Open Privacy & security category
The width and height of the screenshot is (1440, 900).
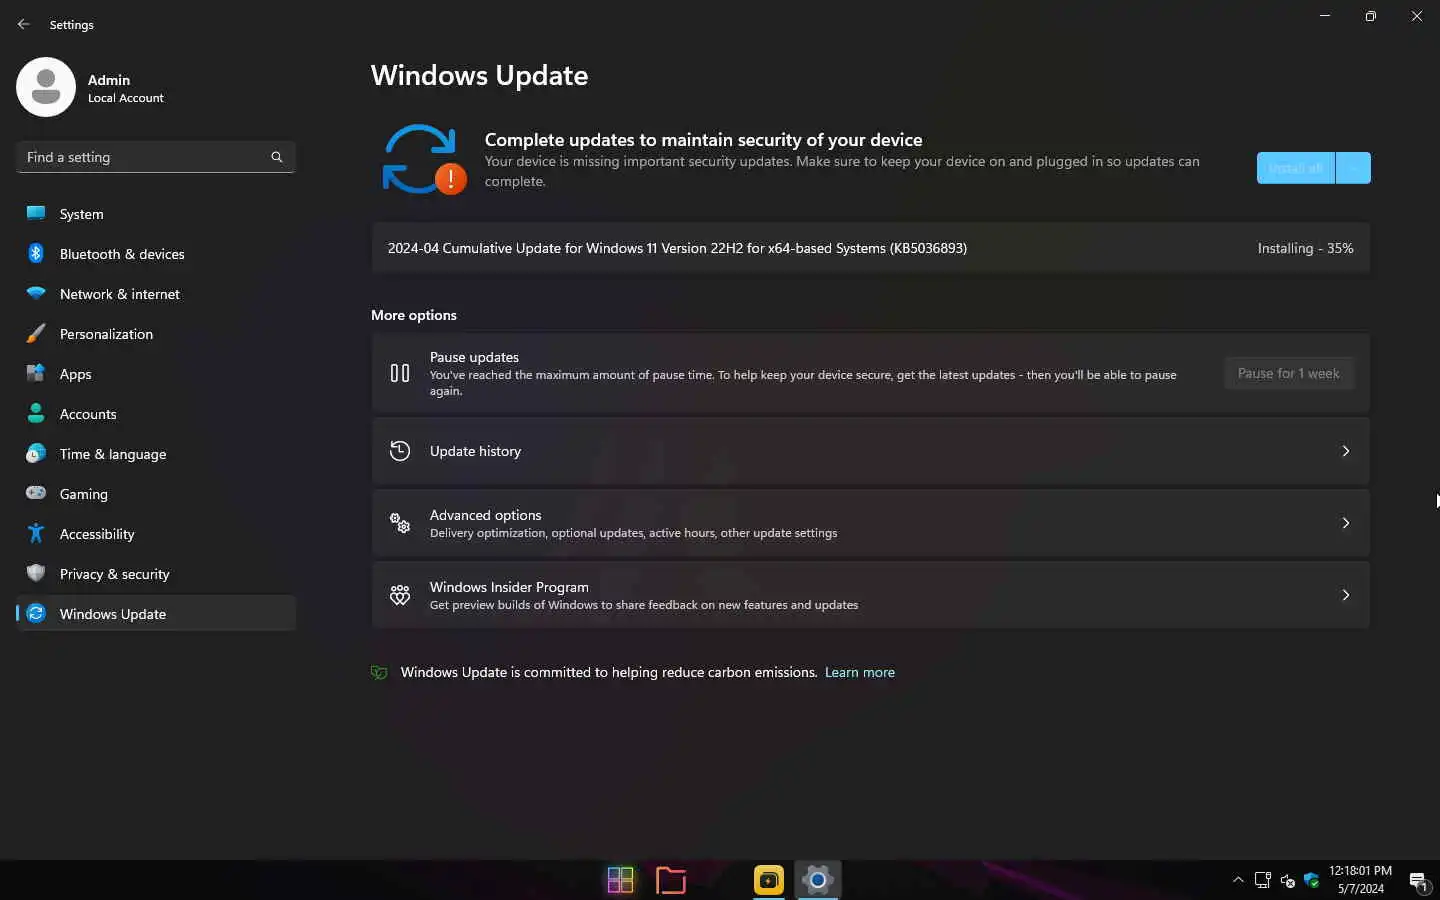click(156, 574)
